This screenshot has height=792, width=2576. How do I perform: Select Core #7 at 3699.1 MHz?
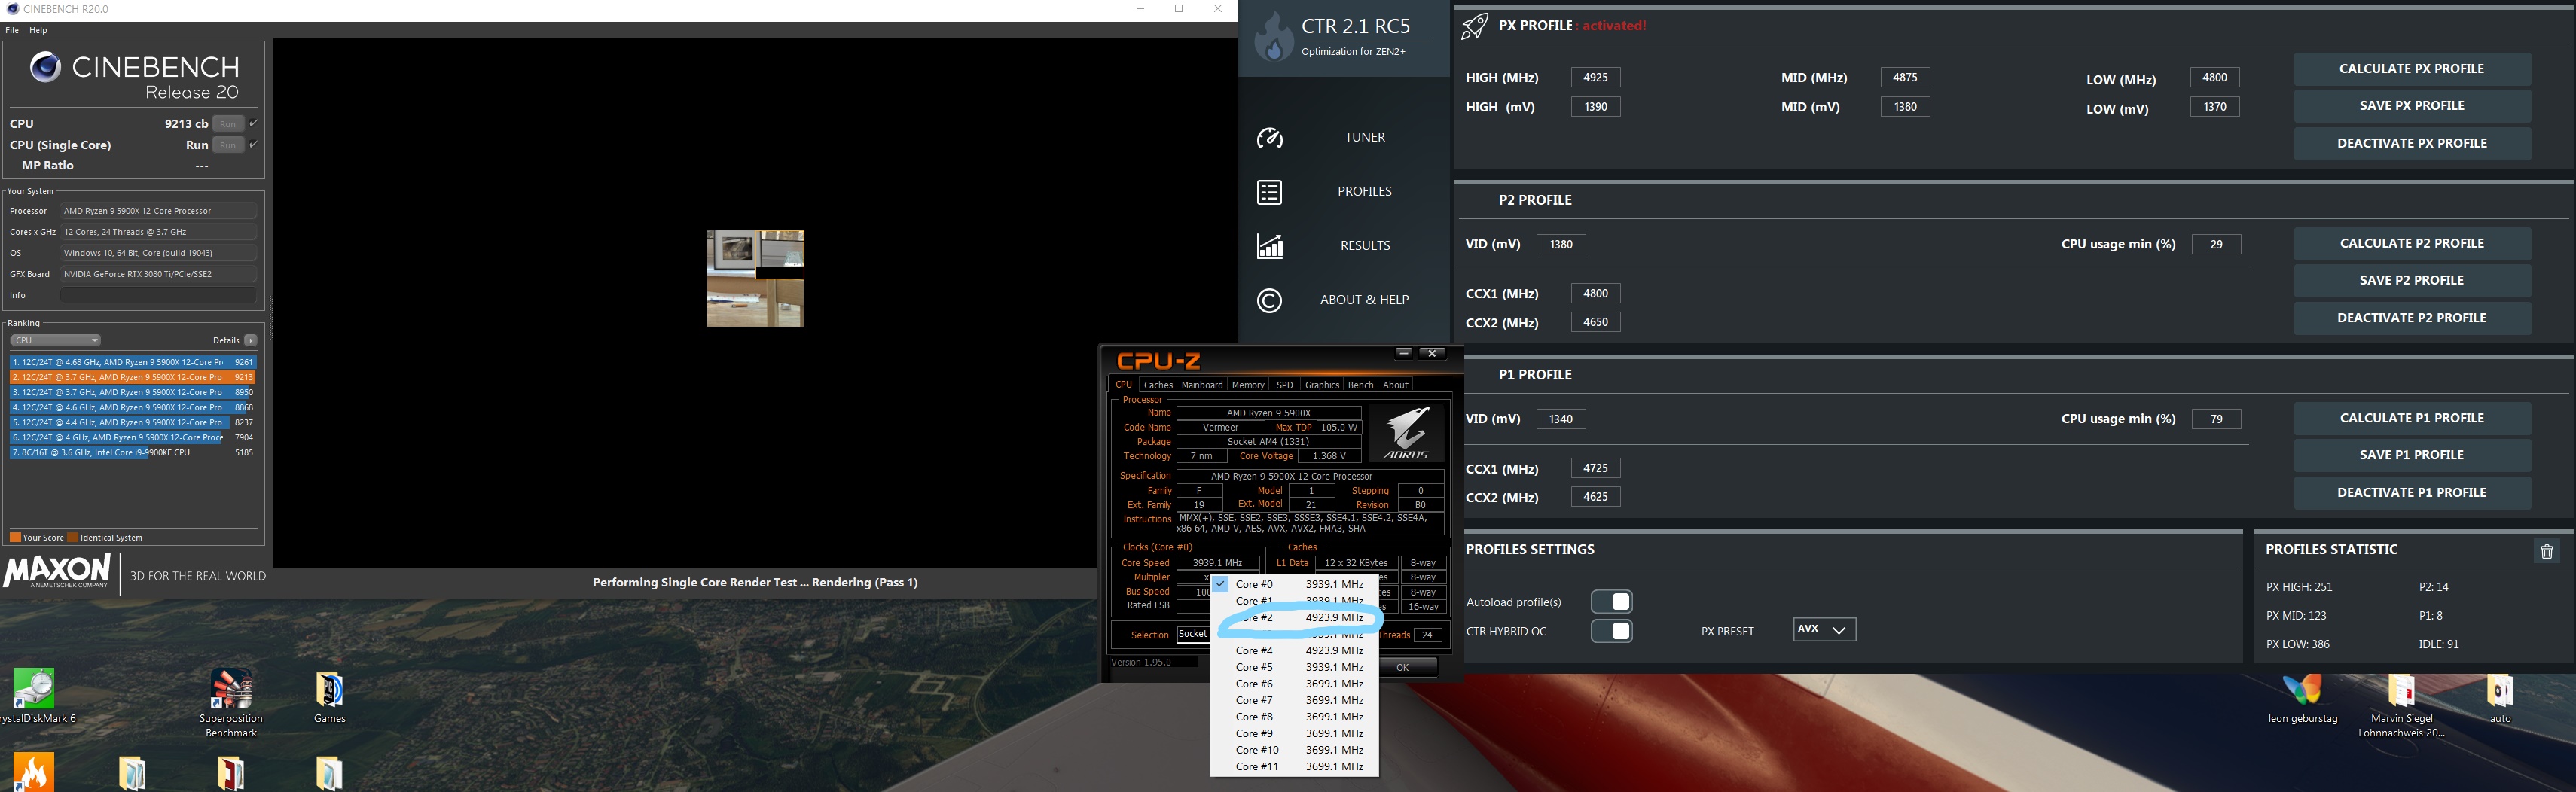coord(1294,700)
